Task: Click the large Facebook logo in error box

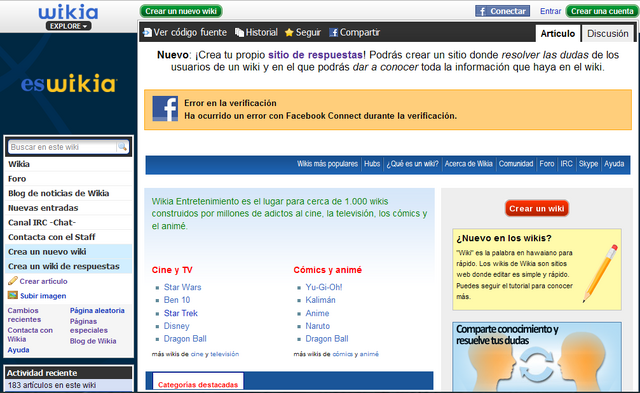Action: pyautogui.click(x=165, y=109)
